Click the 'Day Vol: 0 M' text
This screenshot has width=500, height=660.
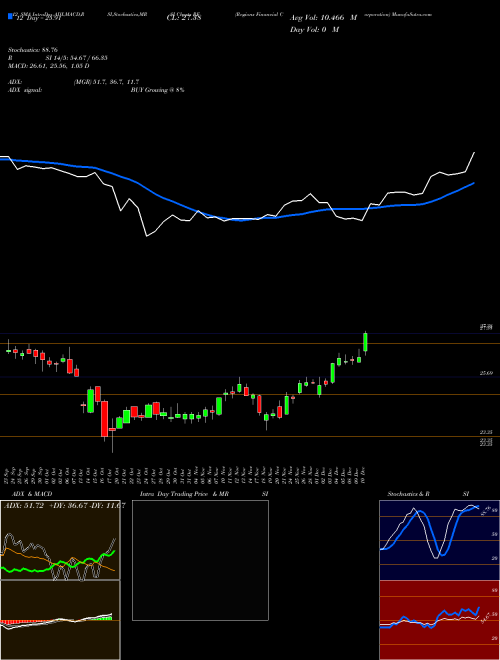[314, 30]
